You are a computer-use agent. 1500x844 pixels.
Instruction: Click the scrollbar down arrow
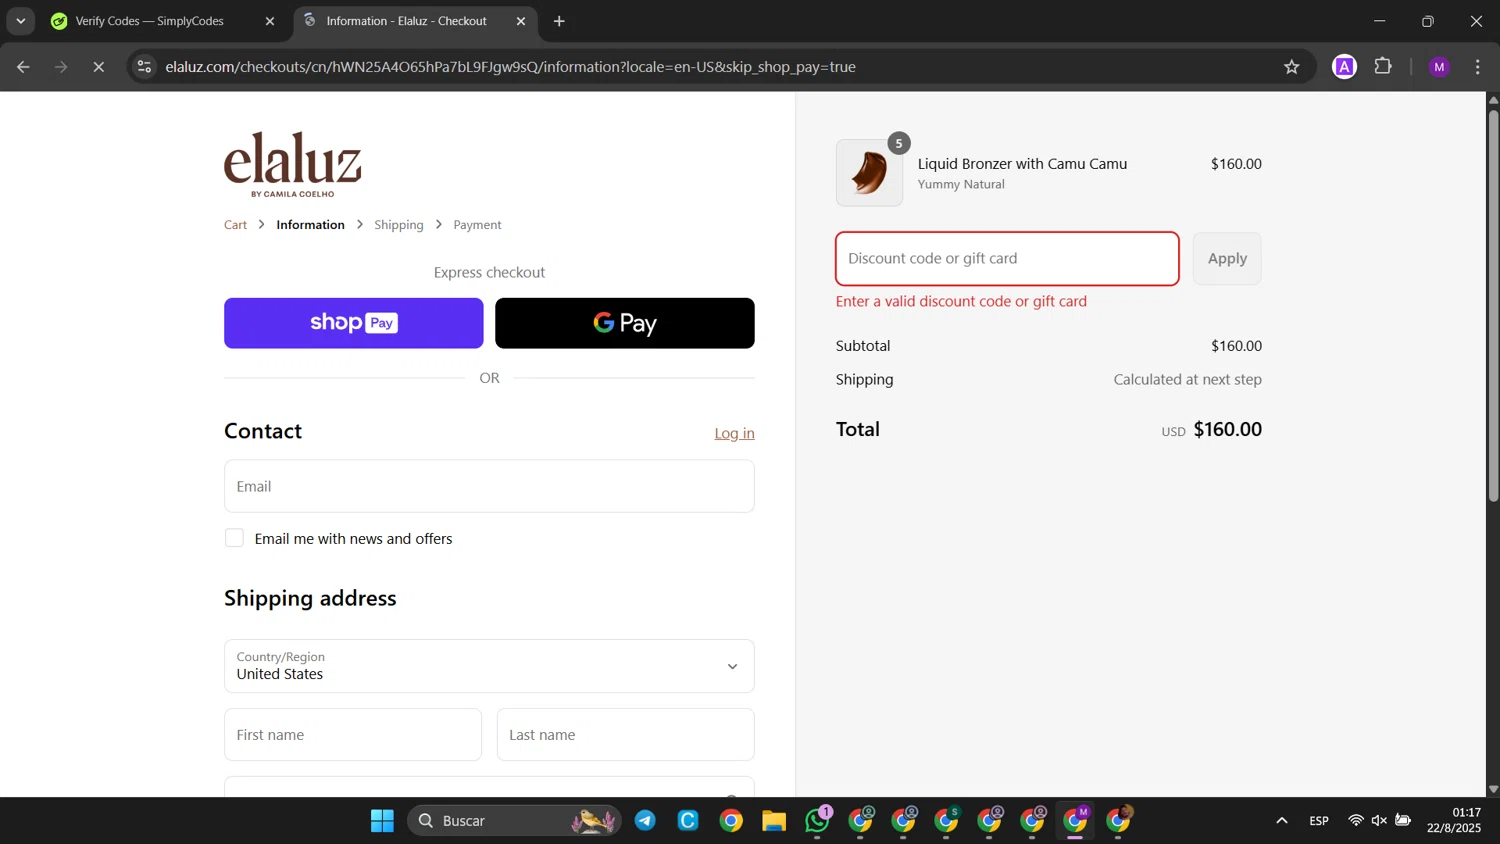(1493, 789)
